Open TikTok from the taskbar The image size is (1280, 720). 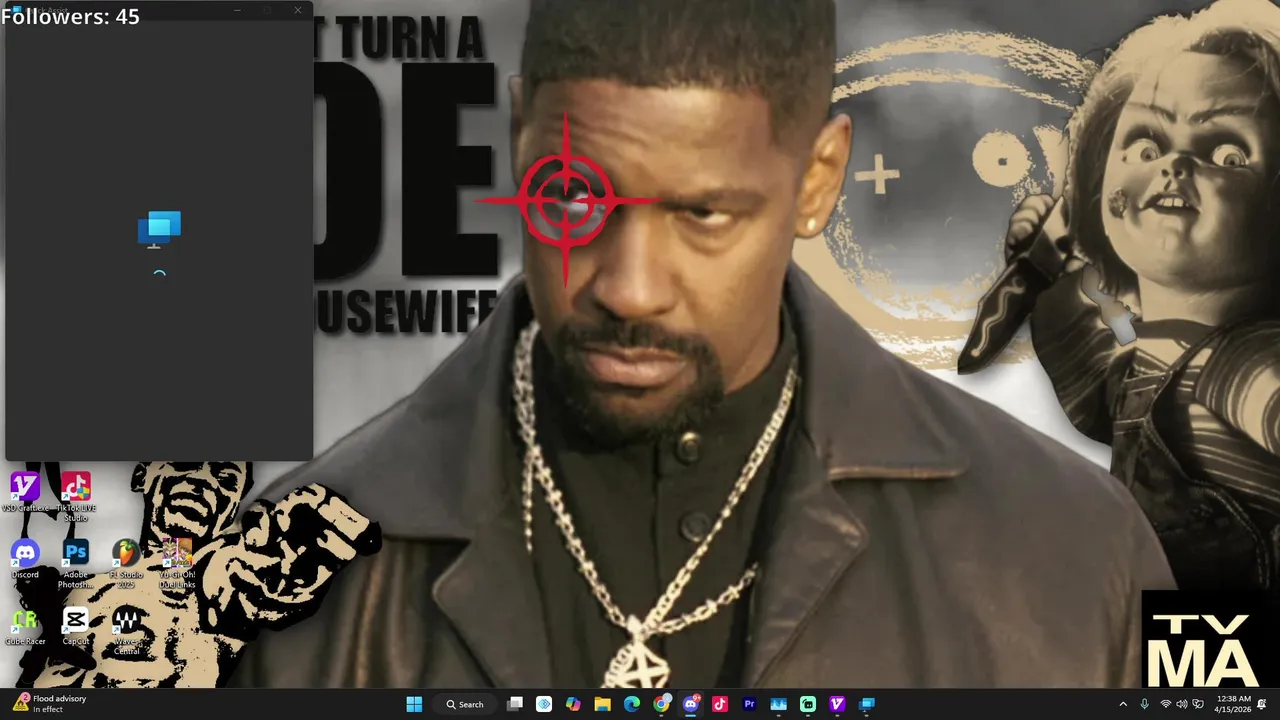[x=720, y=704]
